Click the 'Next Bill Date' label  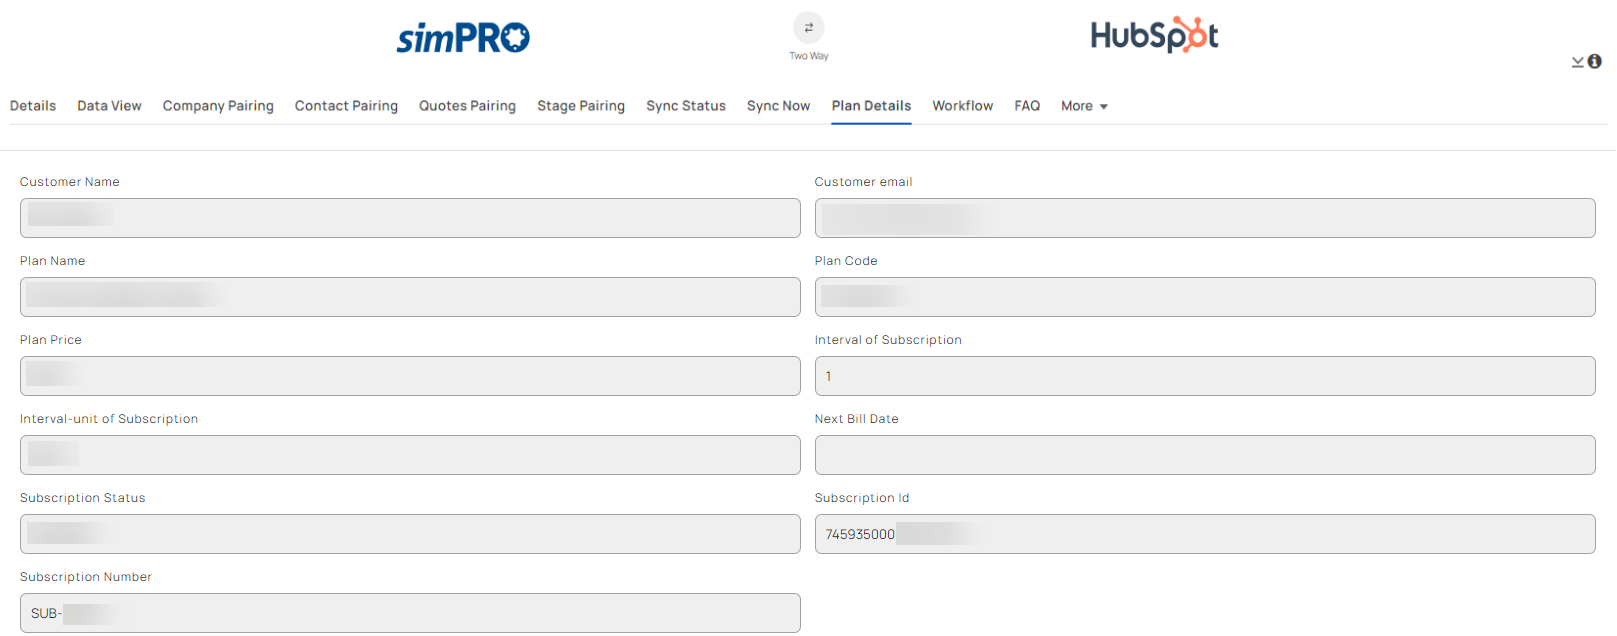[x=856, y=419]
